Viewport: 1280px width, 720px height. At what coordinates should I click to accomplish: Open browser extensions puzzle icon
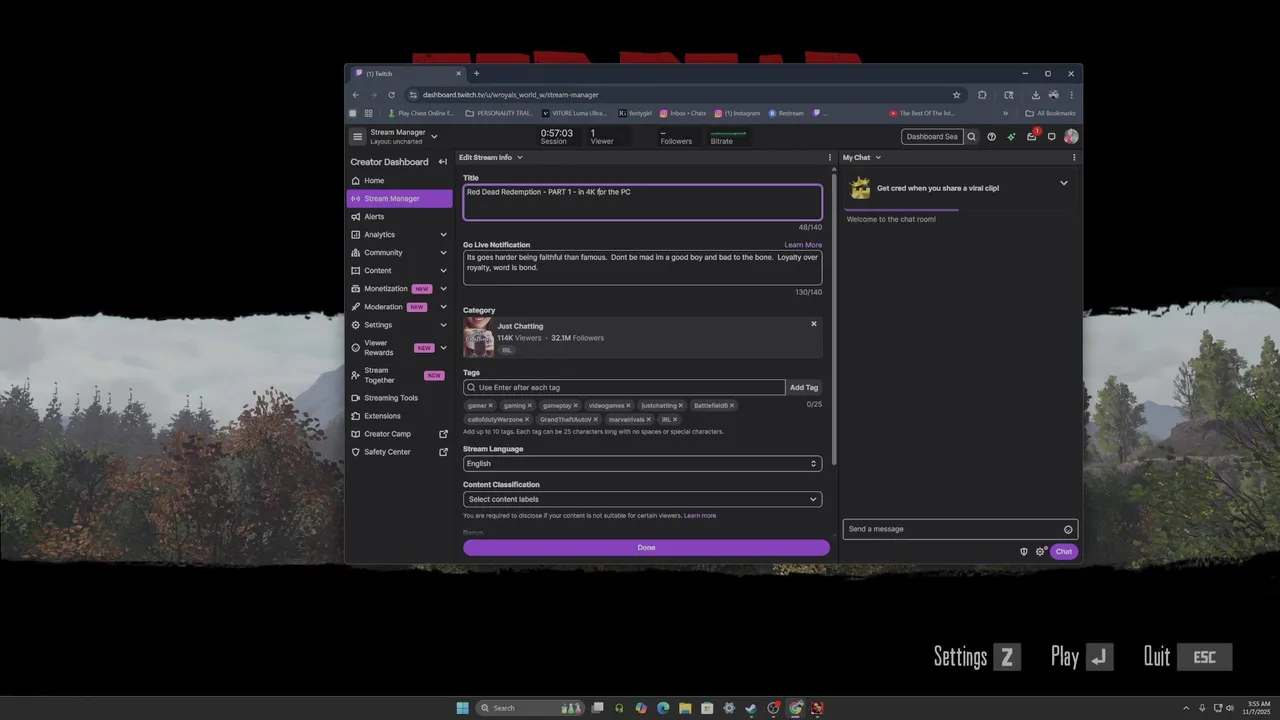point(982,95)
